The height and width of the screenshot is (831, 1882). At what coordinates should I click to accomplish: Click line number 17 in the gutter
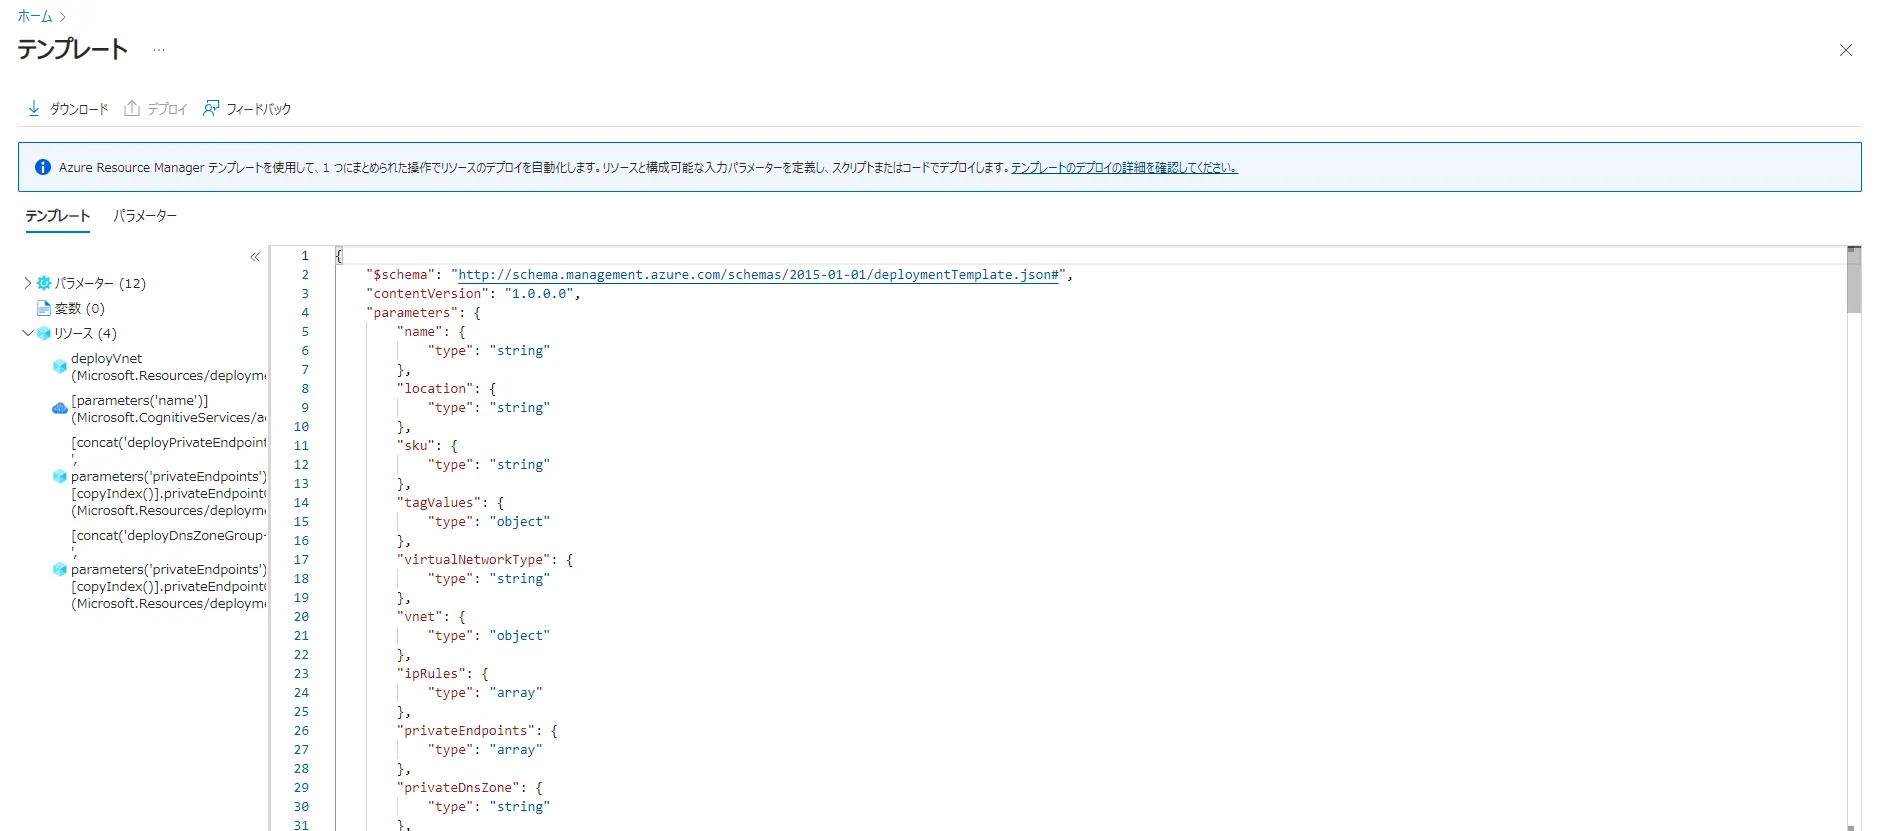pos(301,559)
